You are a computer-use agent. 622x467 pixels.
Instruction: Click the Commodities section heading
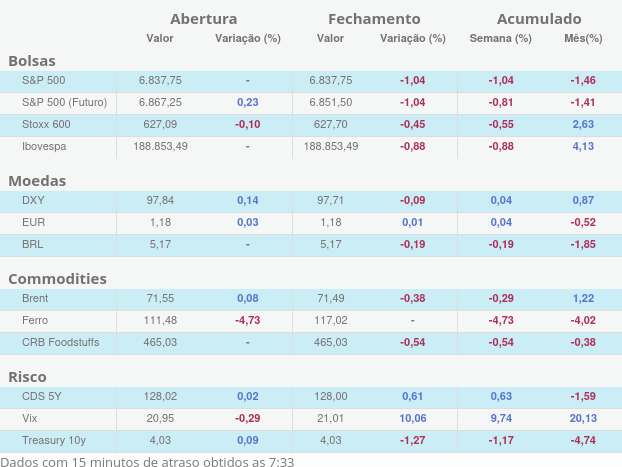pyautogui.click(x=57, y=279)
